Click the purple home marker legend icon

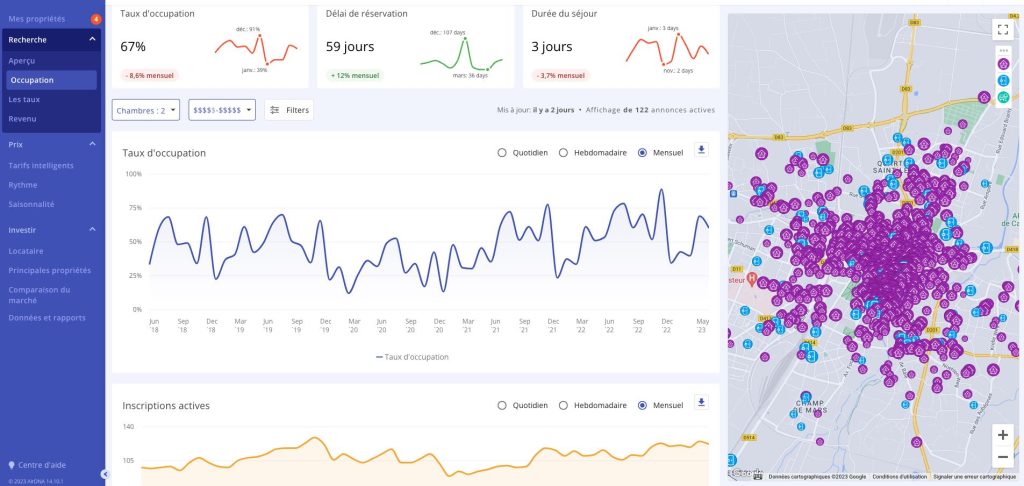click(x=1003, y=64)
